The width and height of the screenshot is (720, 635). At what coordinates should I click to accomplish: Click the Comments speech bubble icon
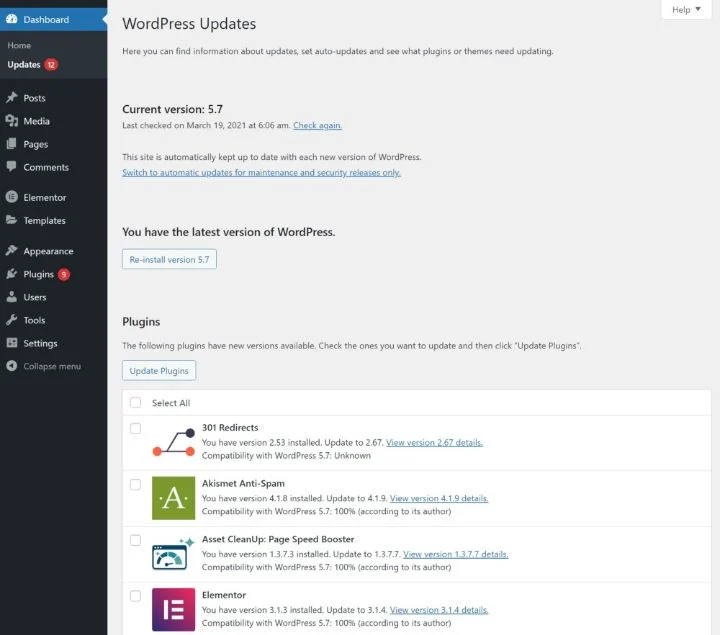[12, 167]
